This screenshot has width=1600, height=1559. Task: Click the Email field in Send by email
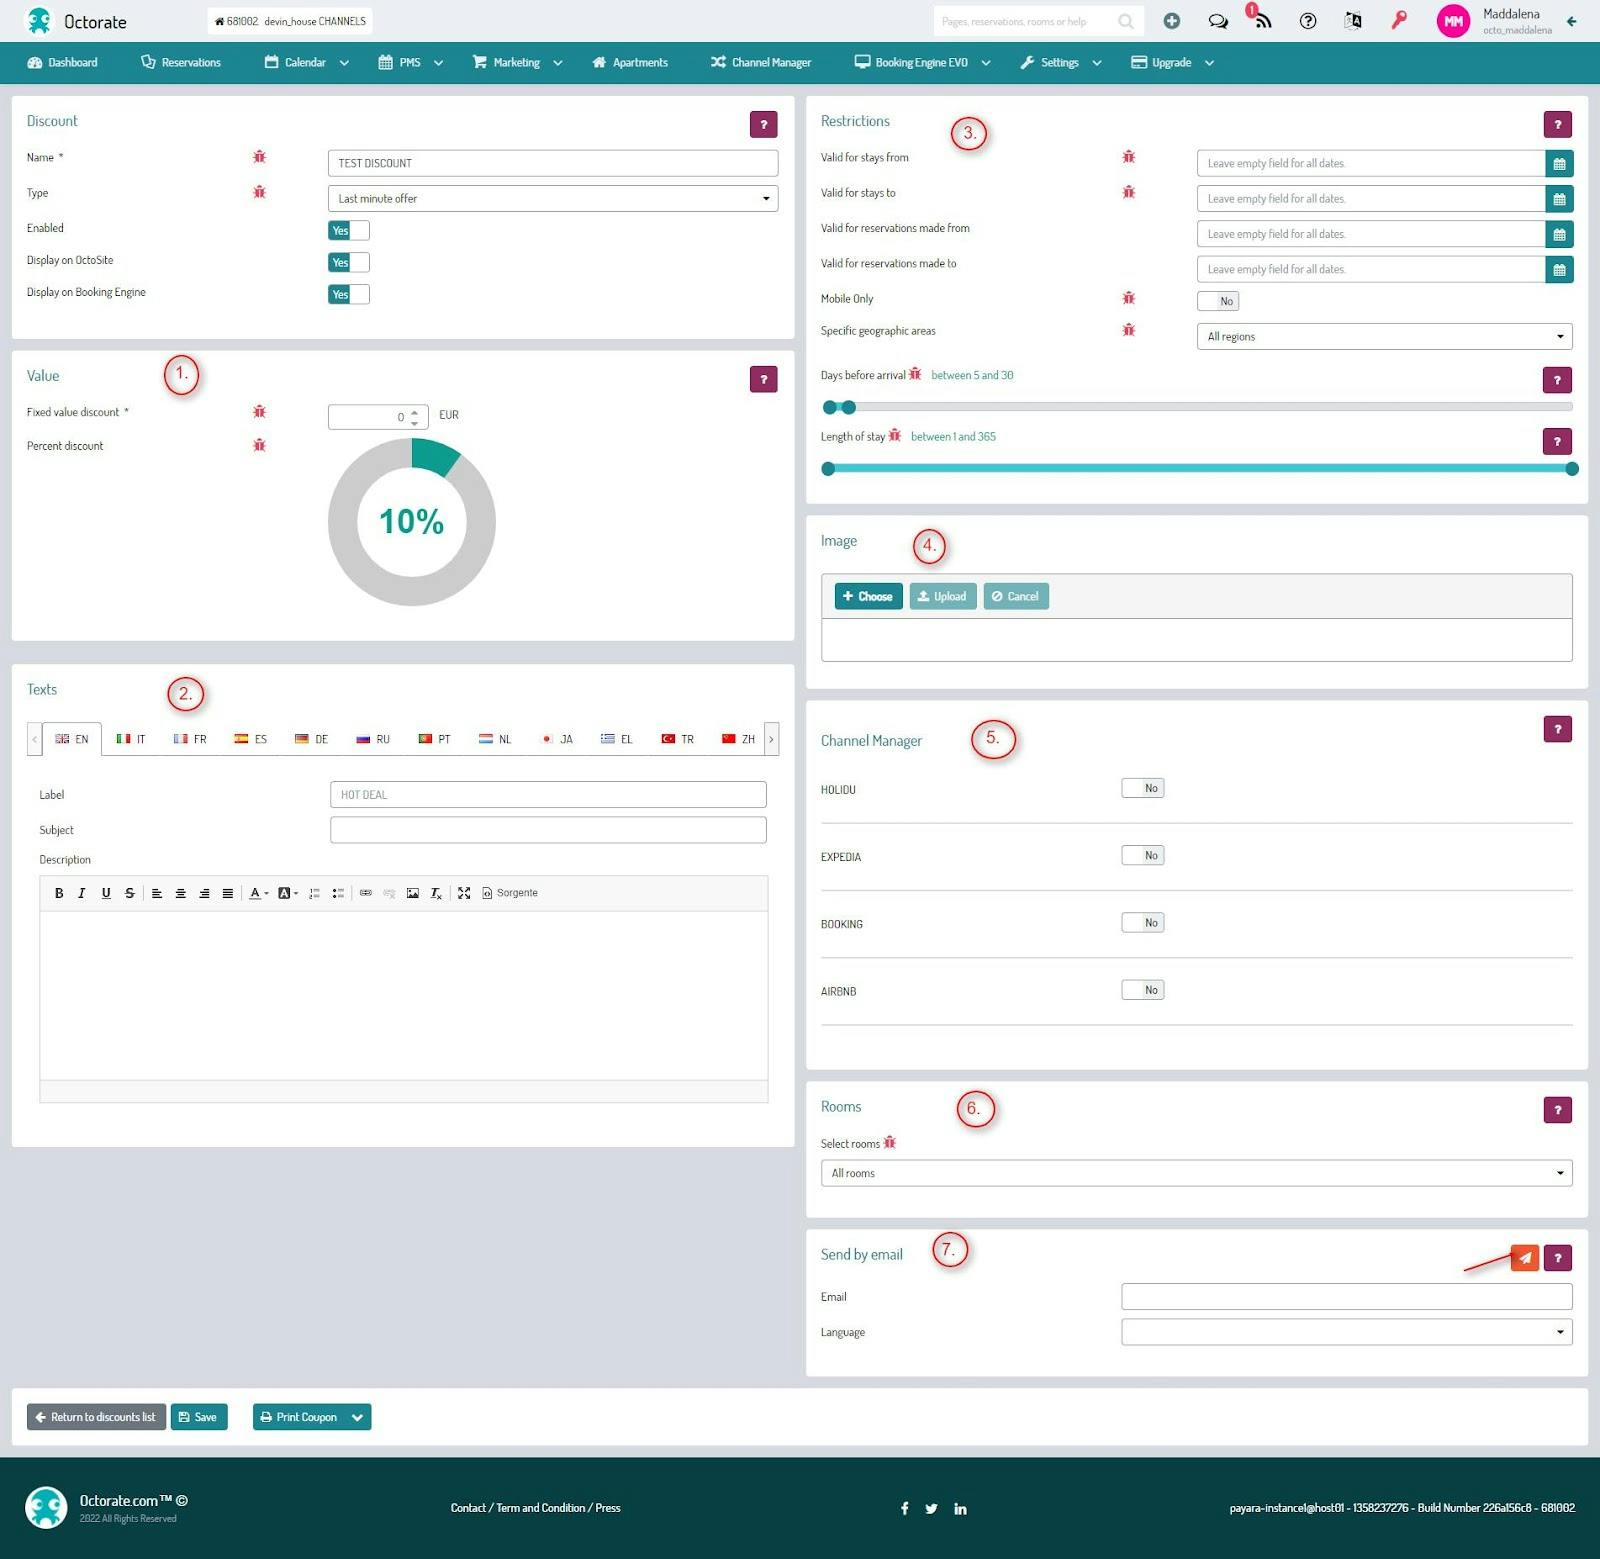1346,1297
